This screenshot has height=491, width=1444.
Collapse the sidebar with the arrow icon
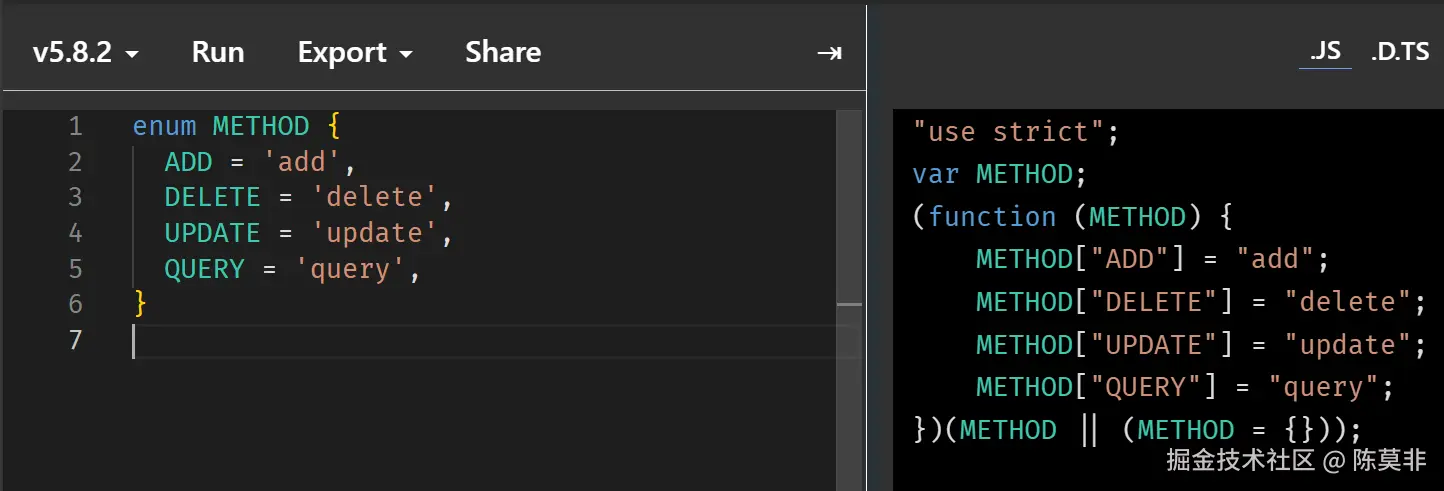829,53
